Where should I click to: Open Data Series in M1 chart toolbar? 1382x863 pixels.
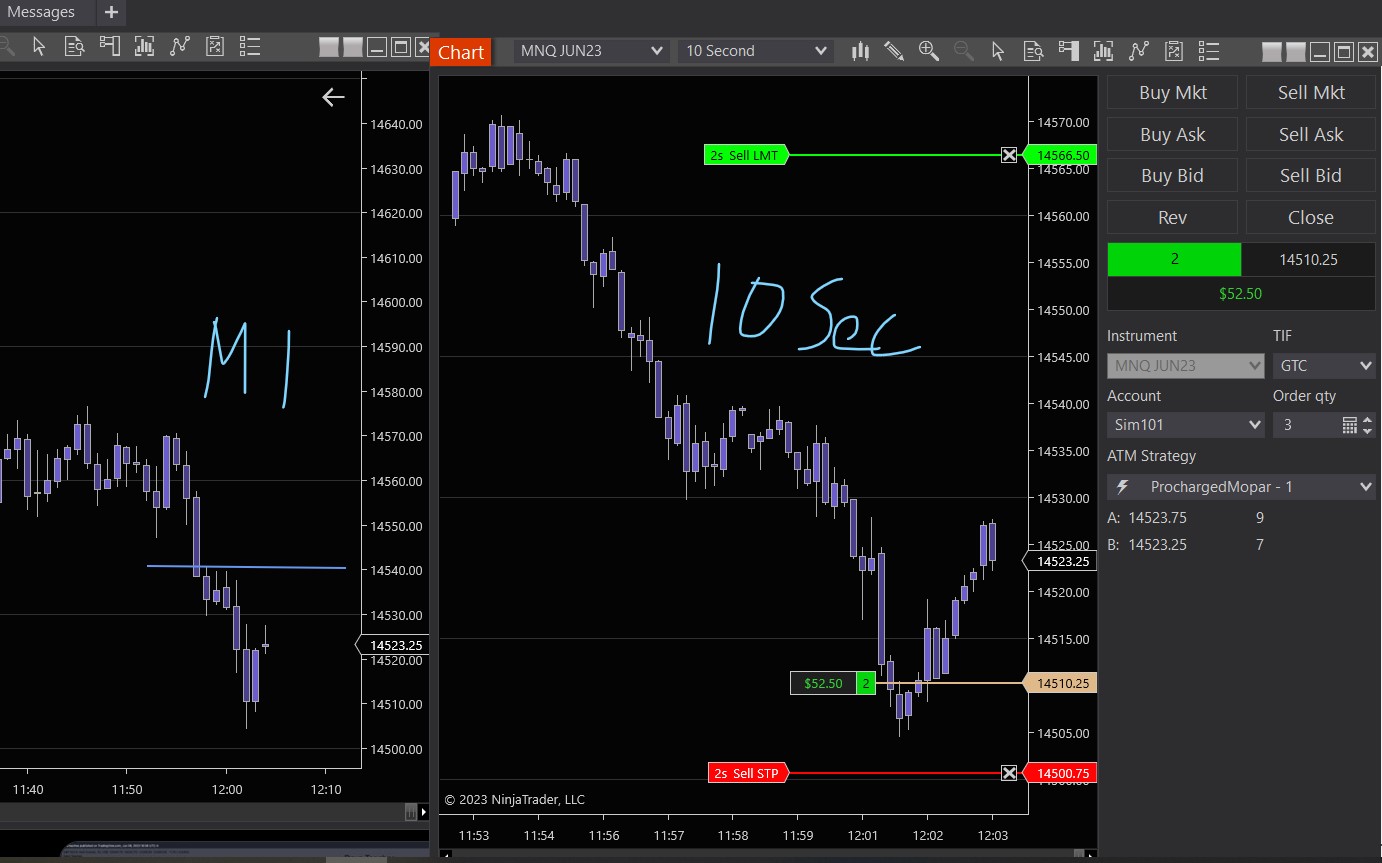144,46
